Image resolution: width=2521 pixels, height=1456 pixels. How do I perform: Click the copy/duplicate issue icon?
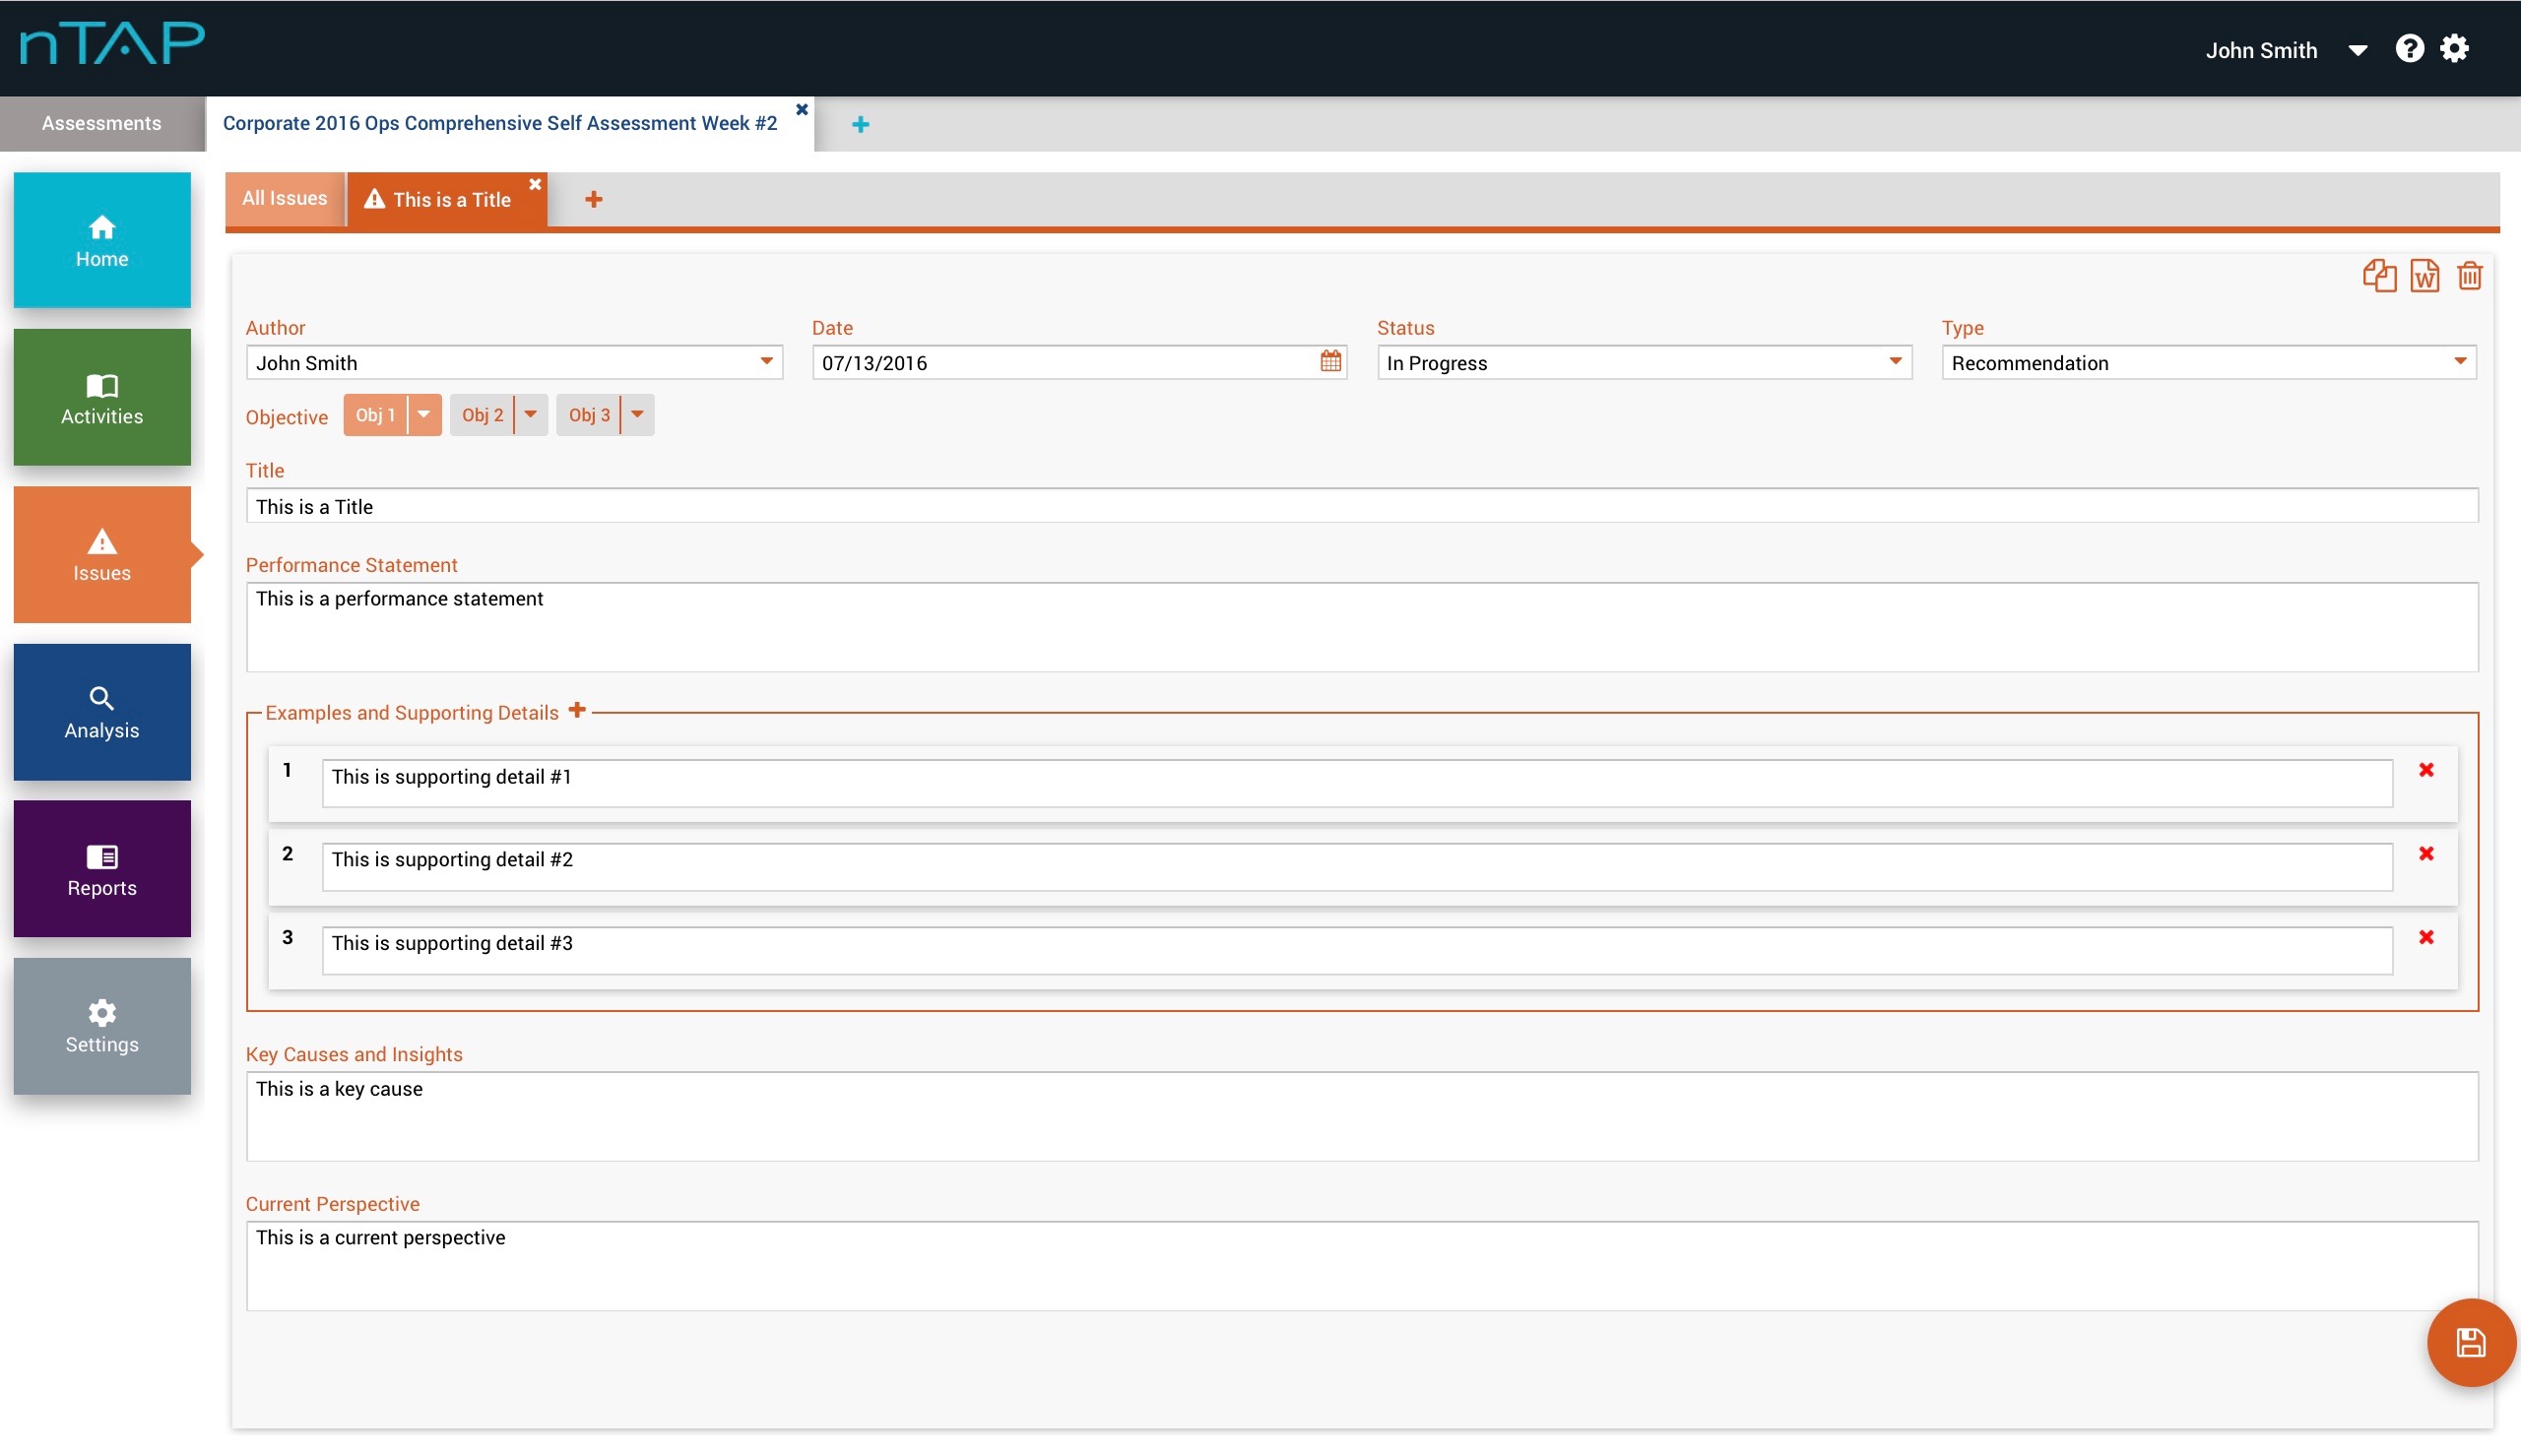[2379, 276]
